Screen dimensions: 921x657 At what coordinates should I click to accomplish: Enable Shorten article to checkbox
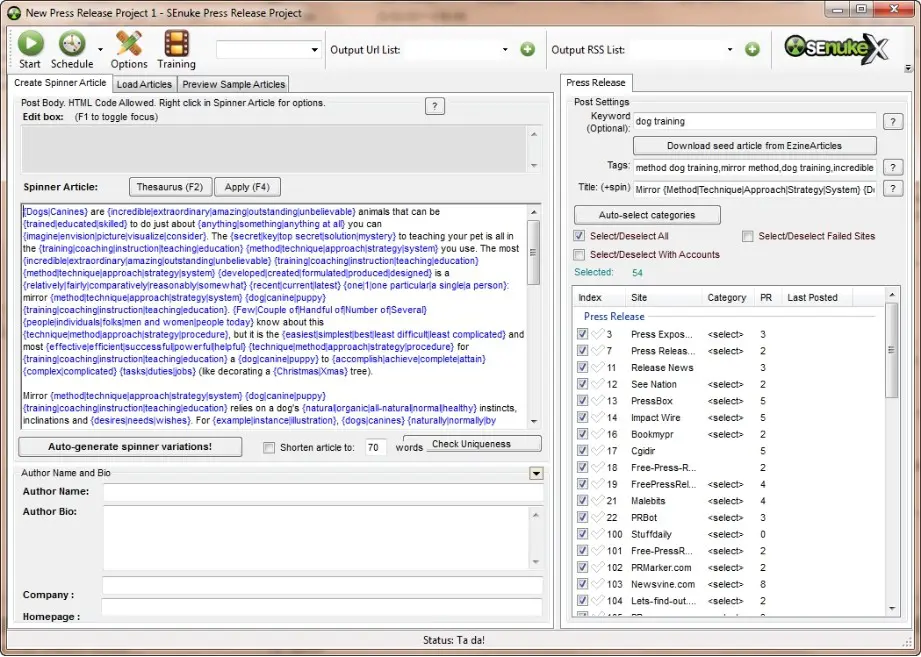coord(269,447)
